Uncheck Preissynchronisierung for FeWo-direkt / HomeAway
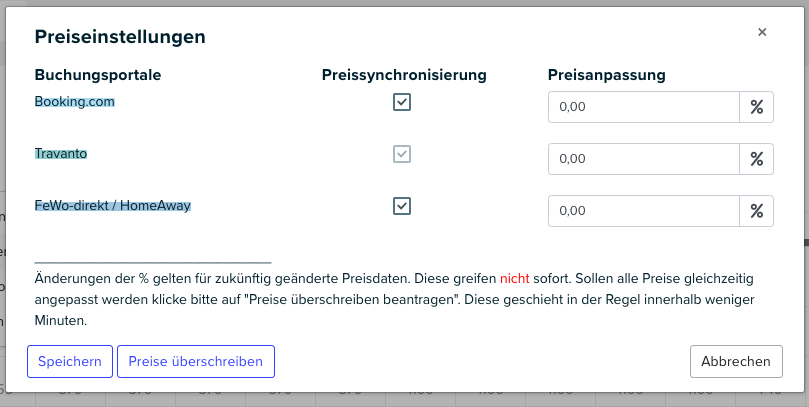Image resolution: width=809 pixels, height=407 pixels. point(402,206)
